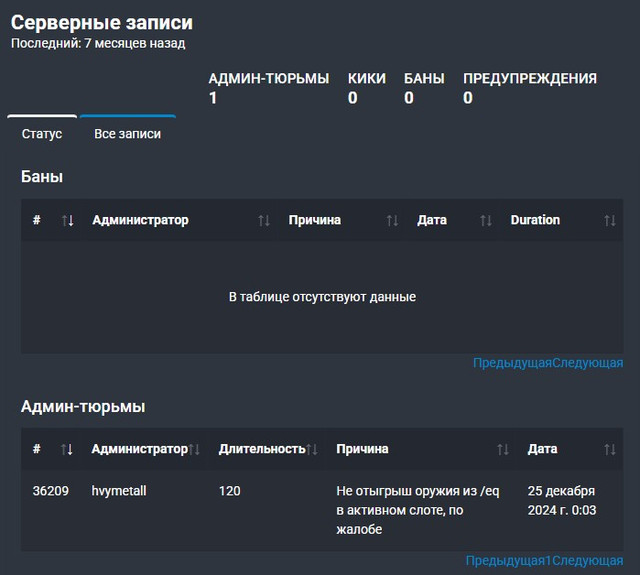The image size is (640, 575).
Task: Sort Bans table by # column arrows
Action: 68,221
